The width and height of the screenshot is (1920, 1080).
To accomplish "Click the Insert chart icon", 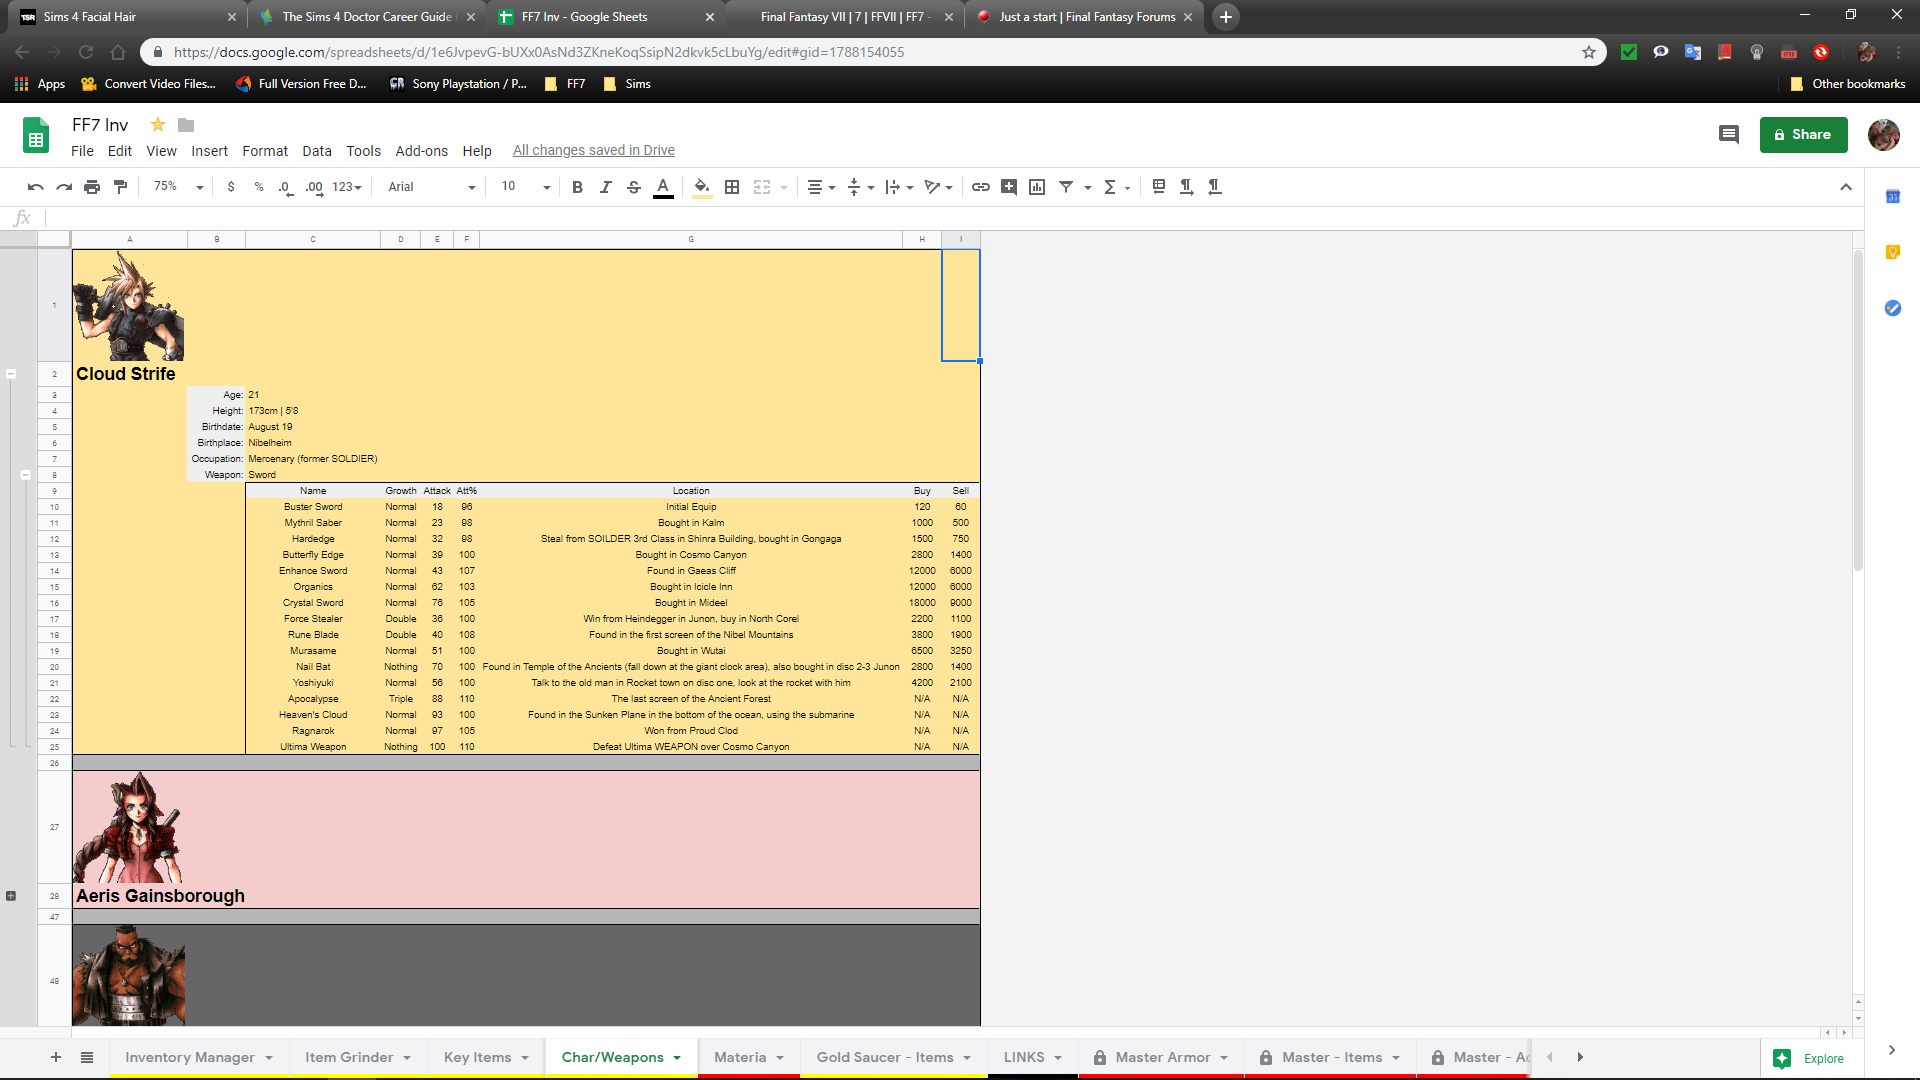I will click(1037, 187).
